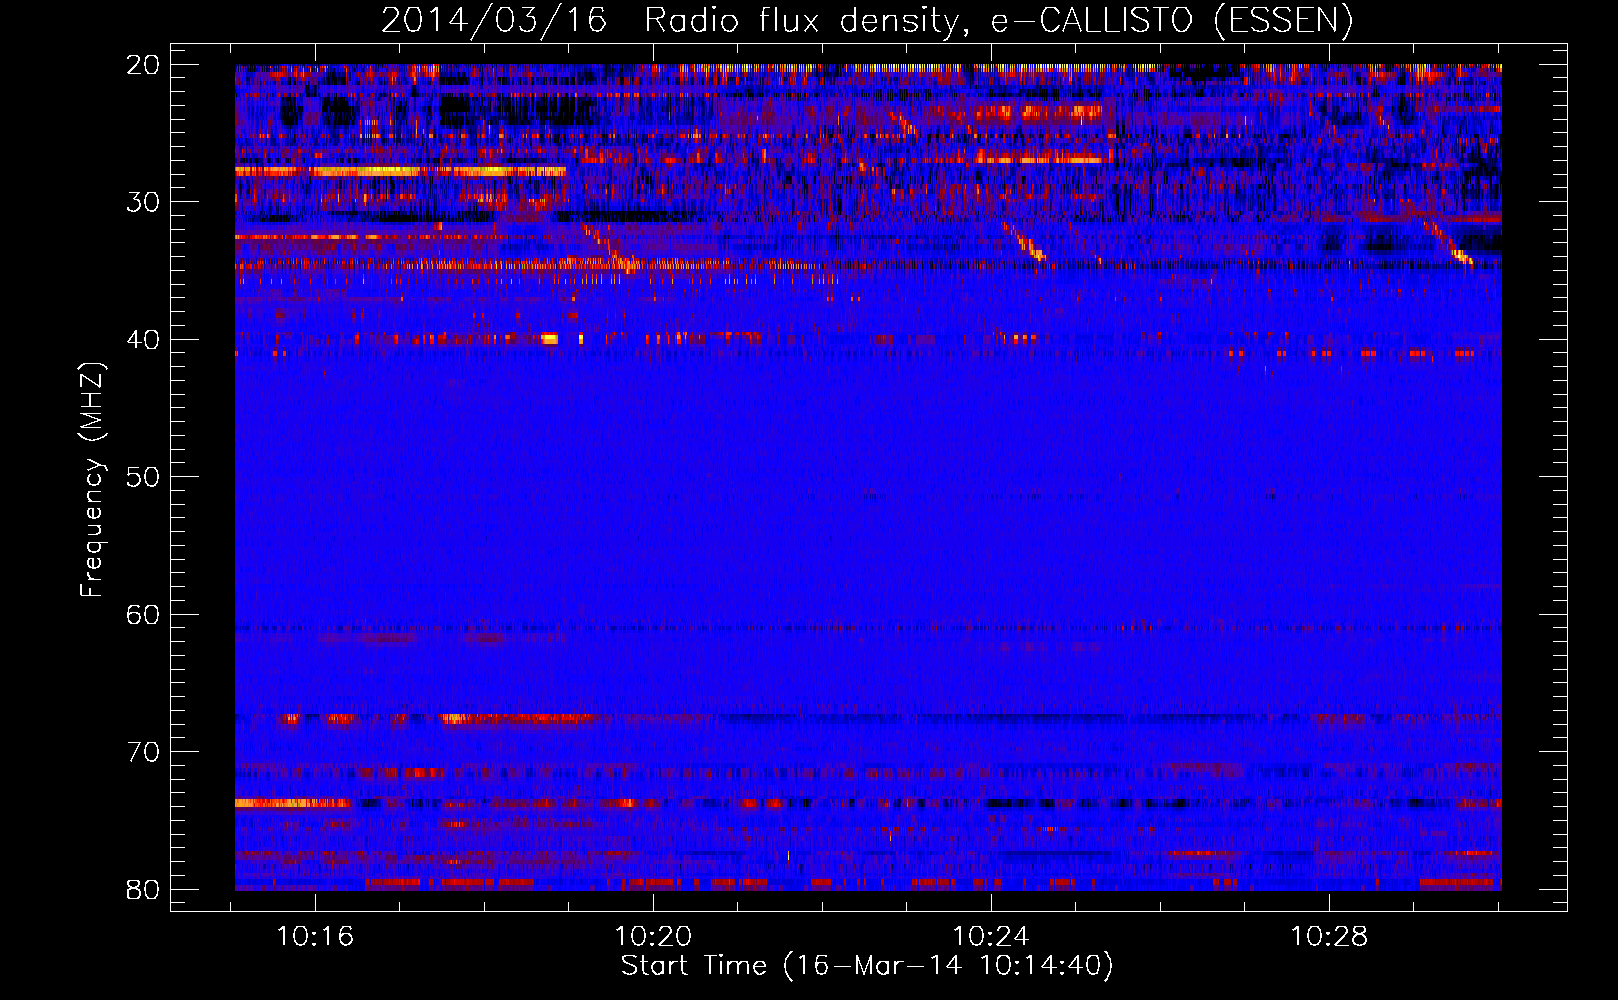
Task: Click the '30' frequency tick label
Action: (x=143, y=202)
